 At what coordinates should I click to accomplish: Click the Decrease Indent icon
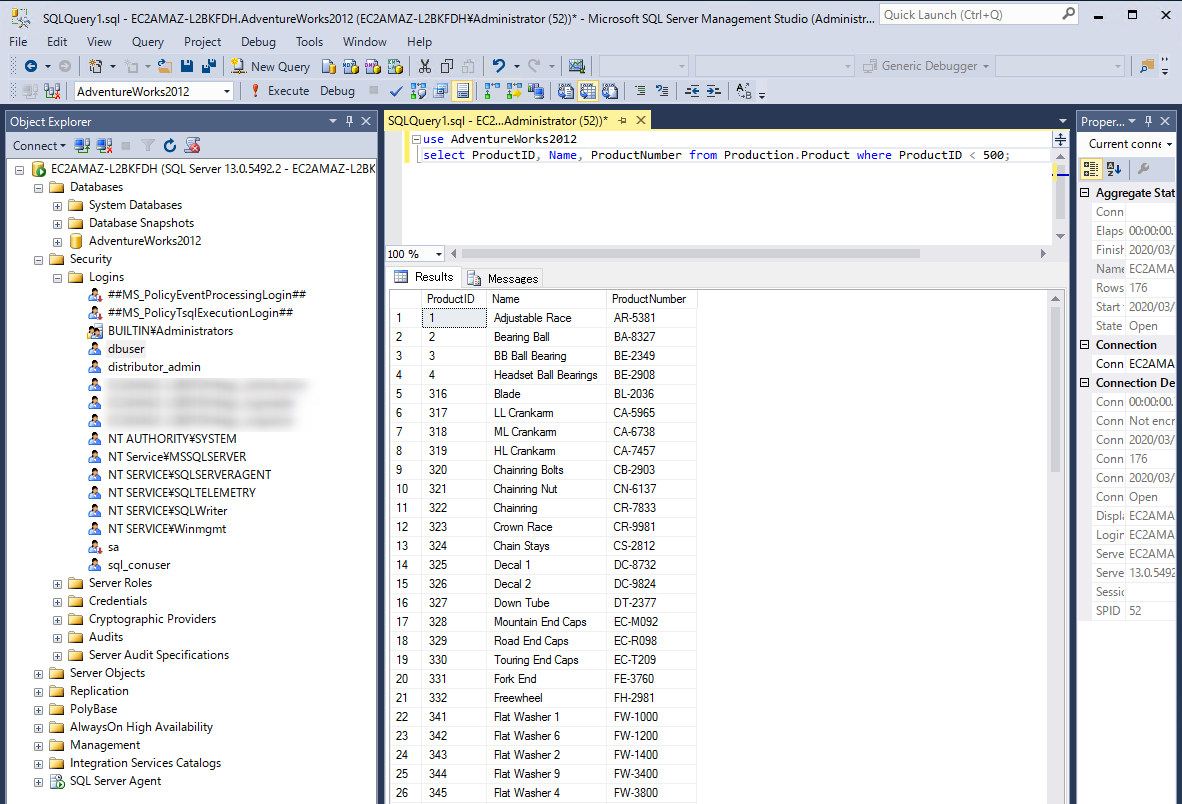pos(691,91)
